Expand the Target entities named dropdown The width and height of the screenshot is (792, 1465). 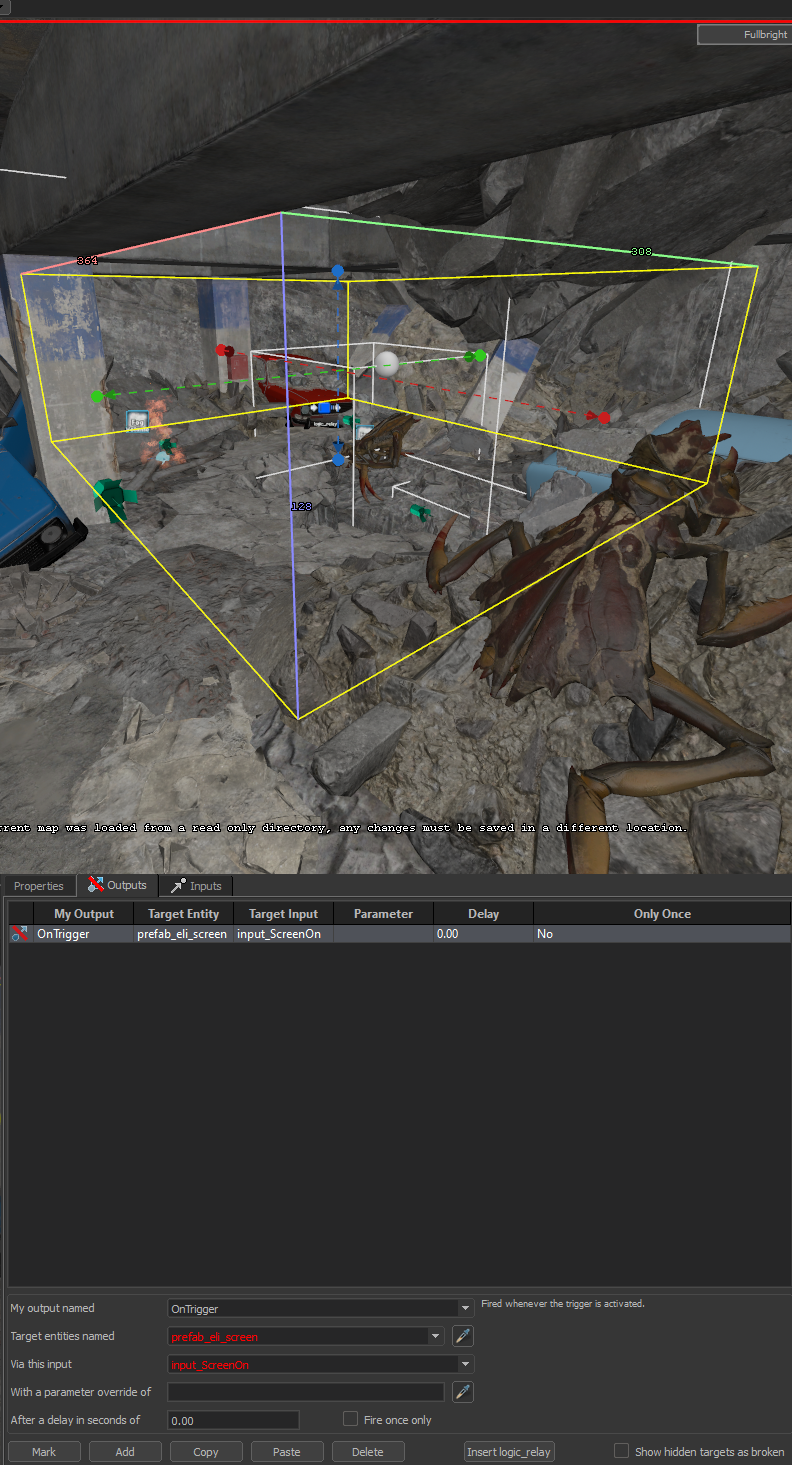click(436, 1336)
